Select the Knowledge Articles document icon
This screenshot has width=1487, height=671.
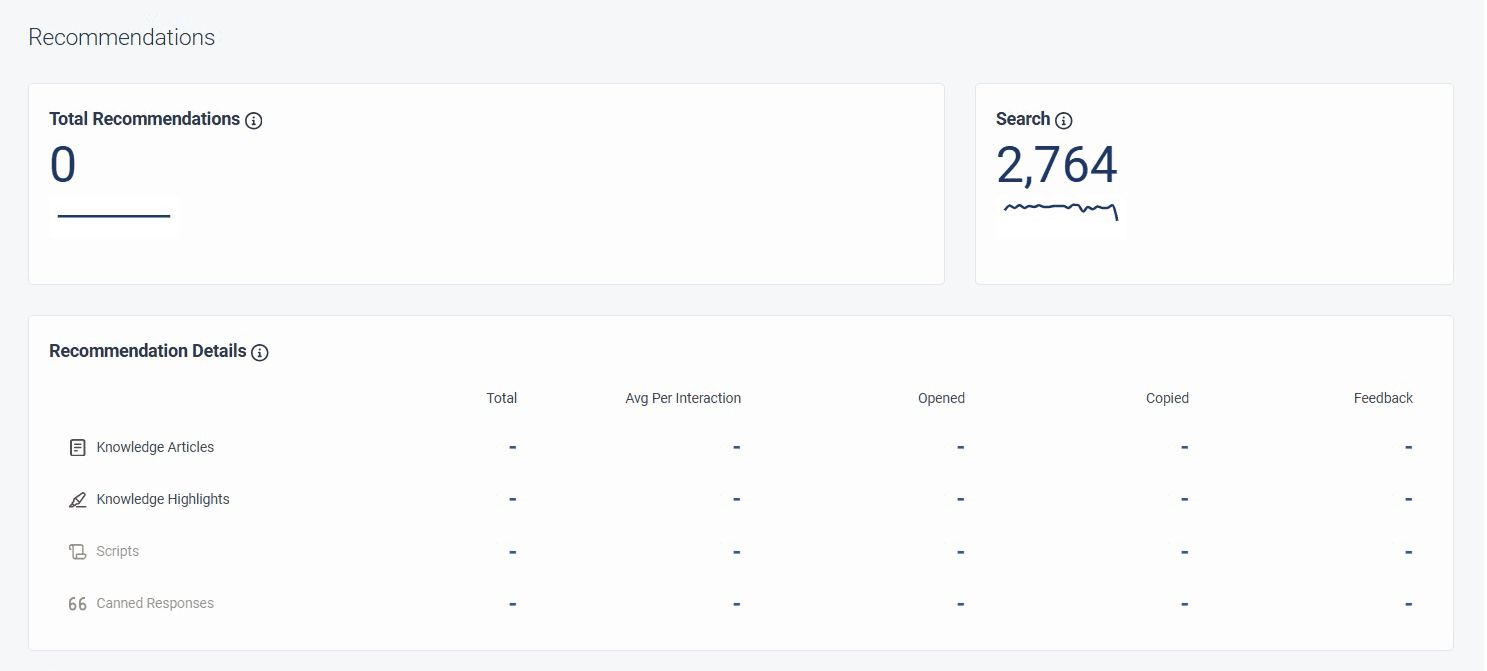(78, 447)
